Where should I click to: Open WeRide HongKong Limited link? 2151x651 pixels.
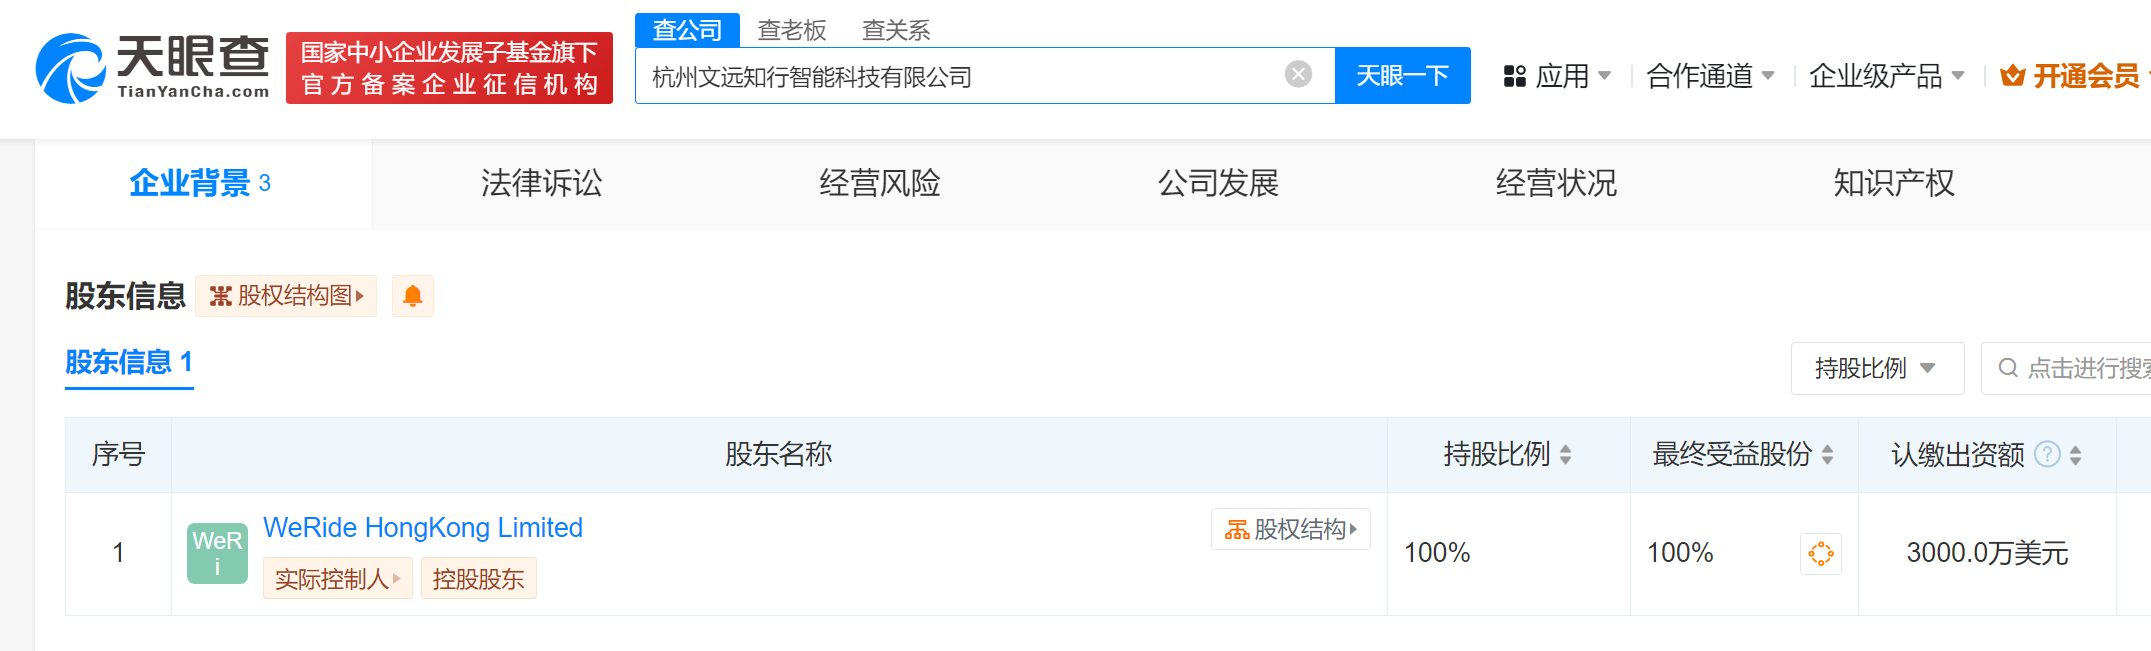click(x=422, y=528)
